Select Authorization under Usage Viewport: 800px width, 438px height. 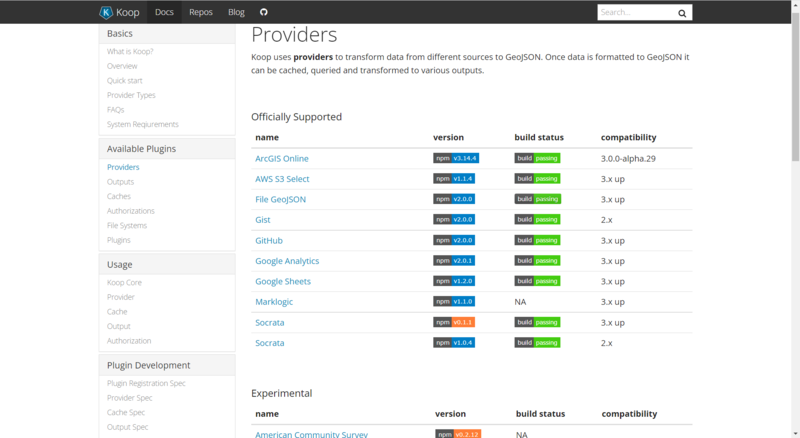[129, 340]
